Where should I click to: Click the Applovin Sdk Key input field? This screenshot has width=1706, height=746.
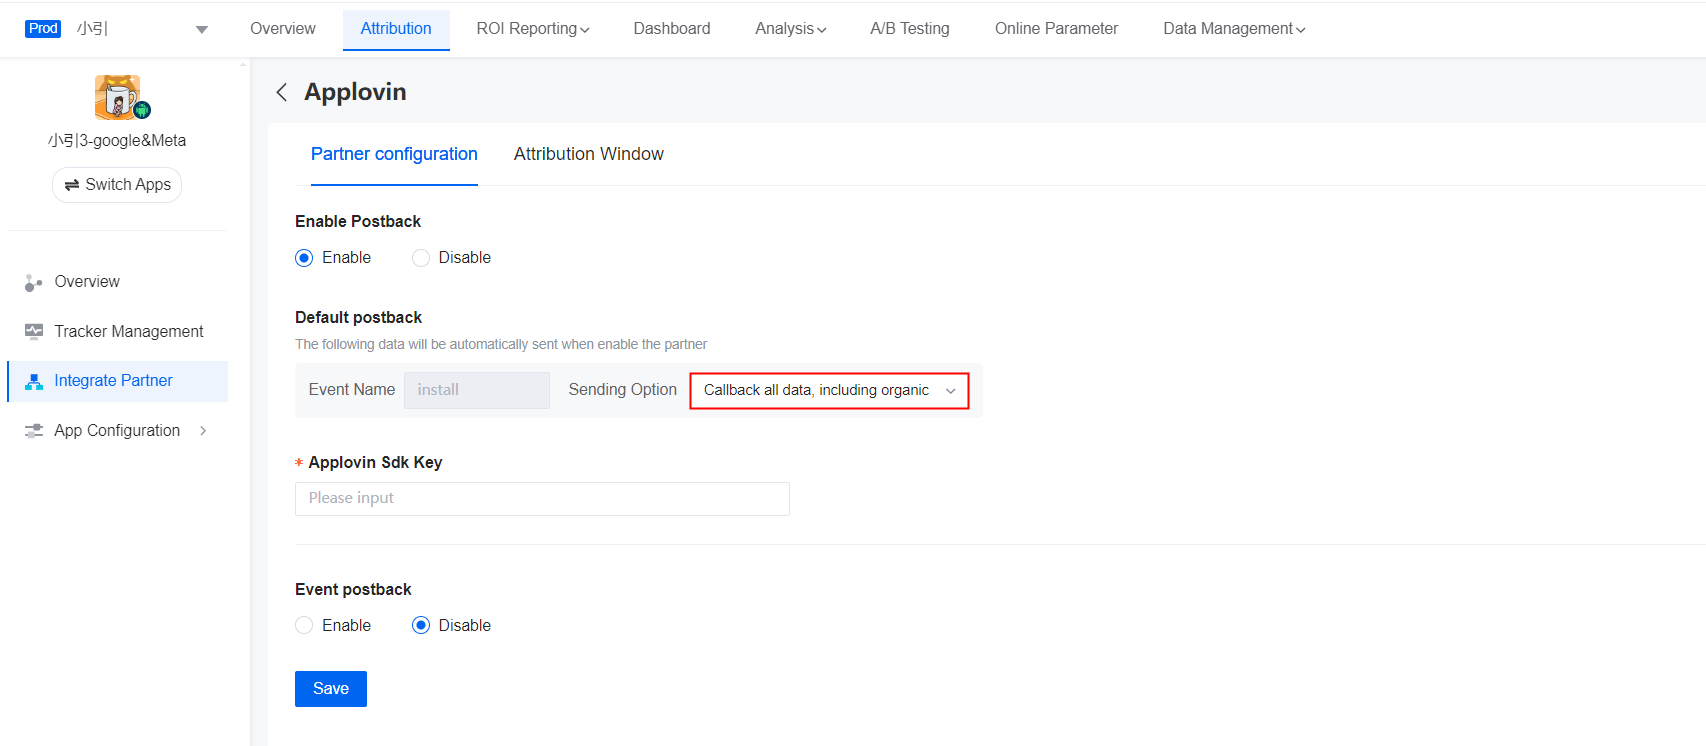[x=542, y=499]
